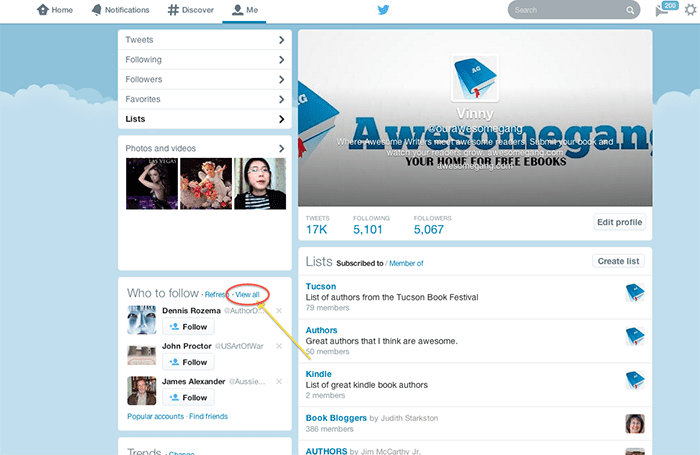
Task: Switch to the Member of lists
Action: click(x=406, y=263)
